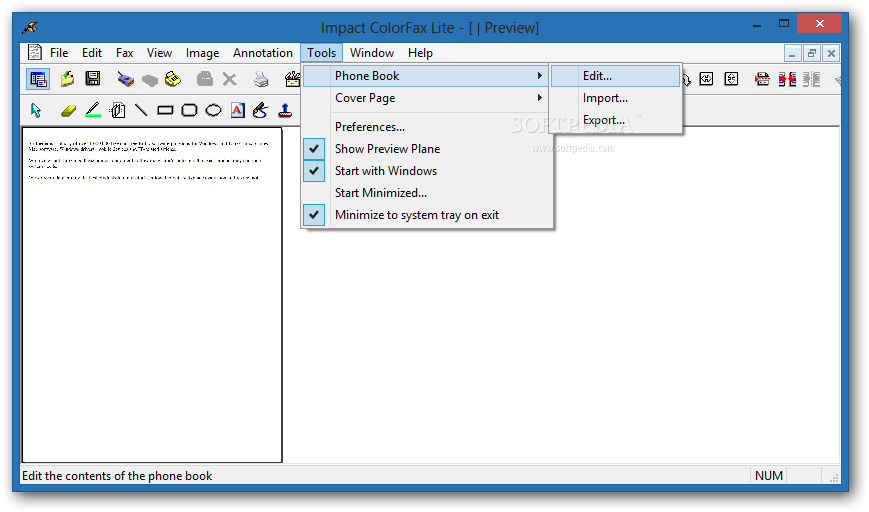The width and height of the screenshot is (869, 512).
Task: Select the text annotation 'A' tool
Action: [x=237, y=110]
